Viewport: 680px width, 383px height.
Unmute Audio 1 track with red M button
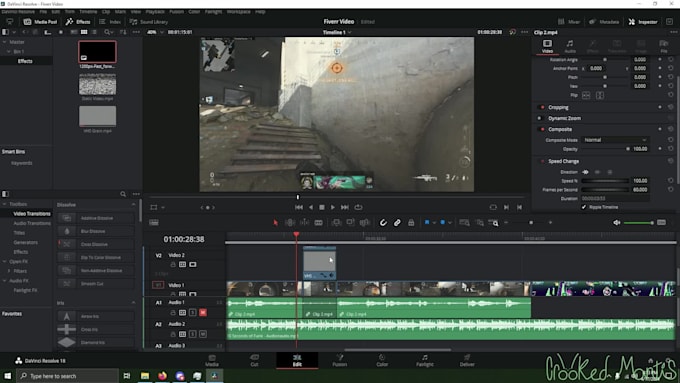click(x=203, y=313)
